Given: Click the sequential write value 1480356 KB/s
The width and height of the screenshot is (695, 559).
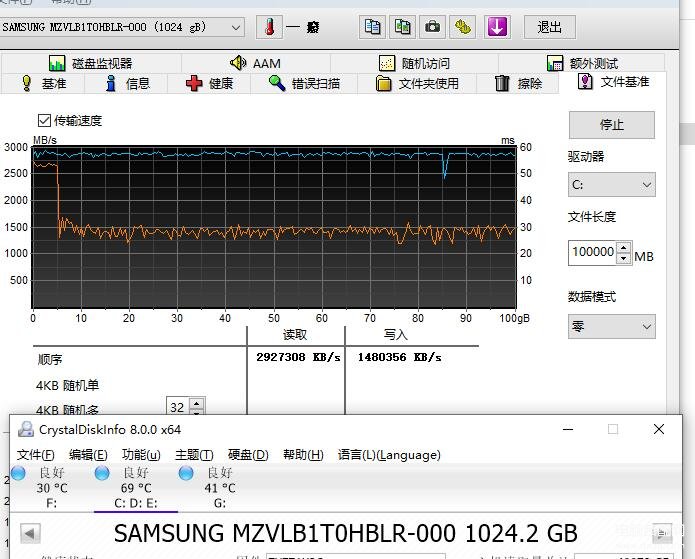Looking at the screenshot, I should click(x=399, y=357).
